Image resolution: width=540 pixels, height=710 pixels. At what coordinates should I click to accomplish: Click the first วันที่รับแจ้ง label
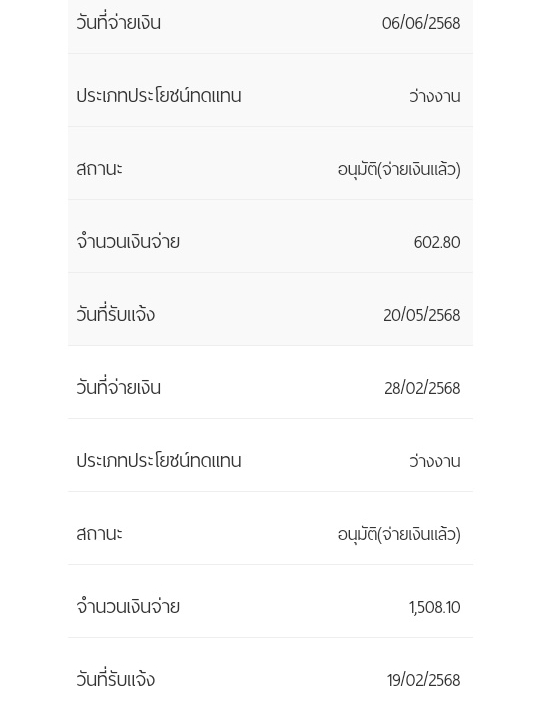(x=115, y=314)
